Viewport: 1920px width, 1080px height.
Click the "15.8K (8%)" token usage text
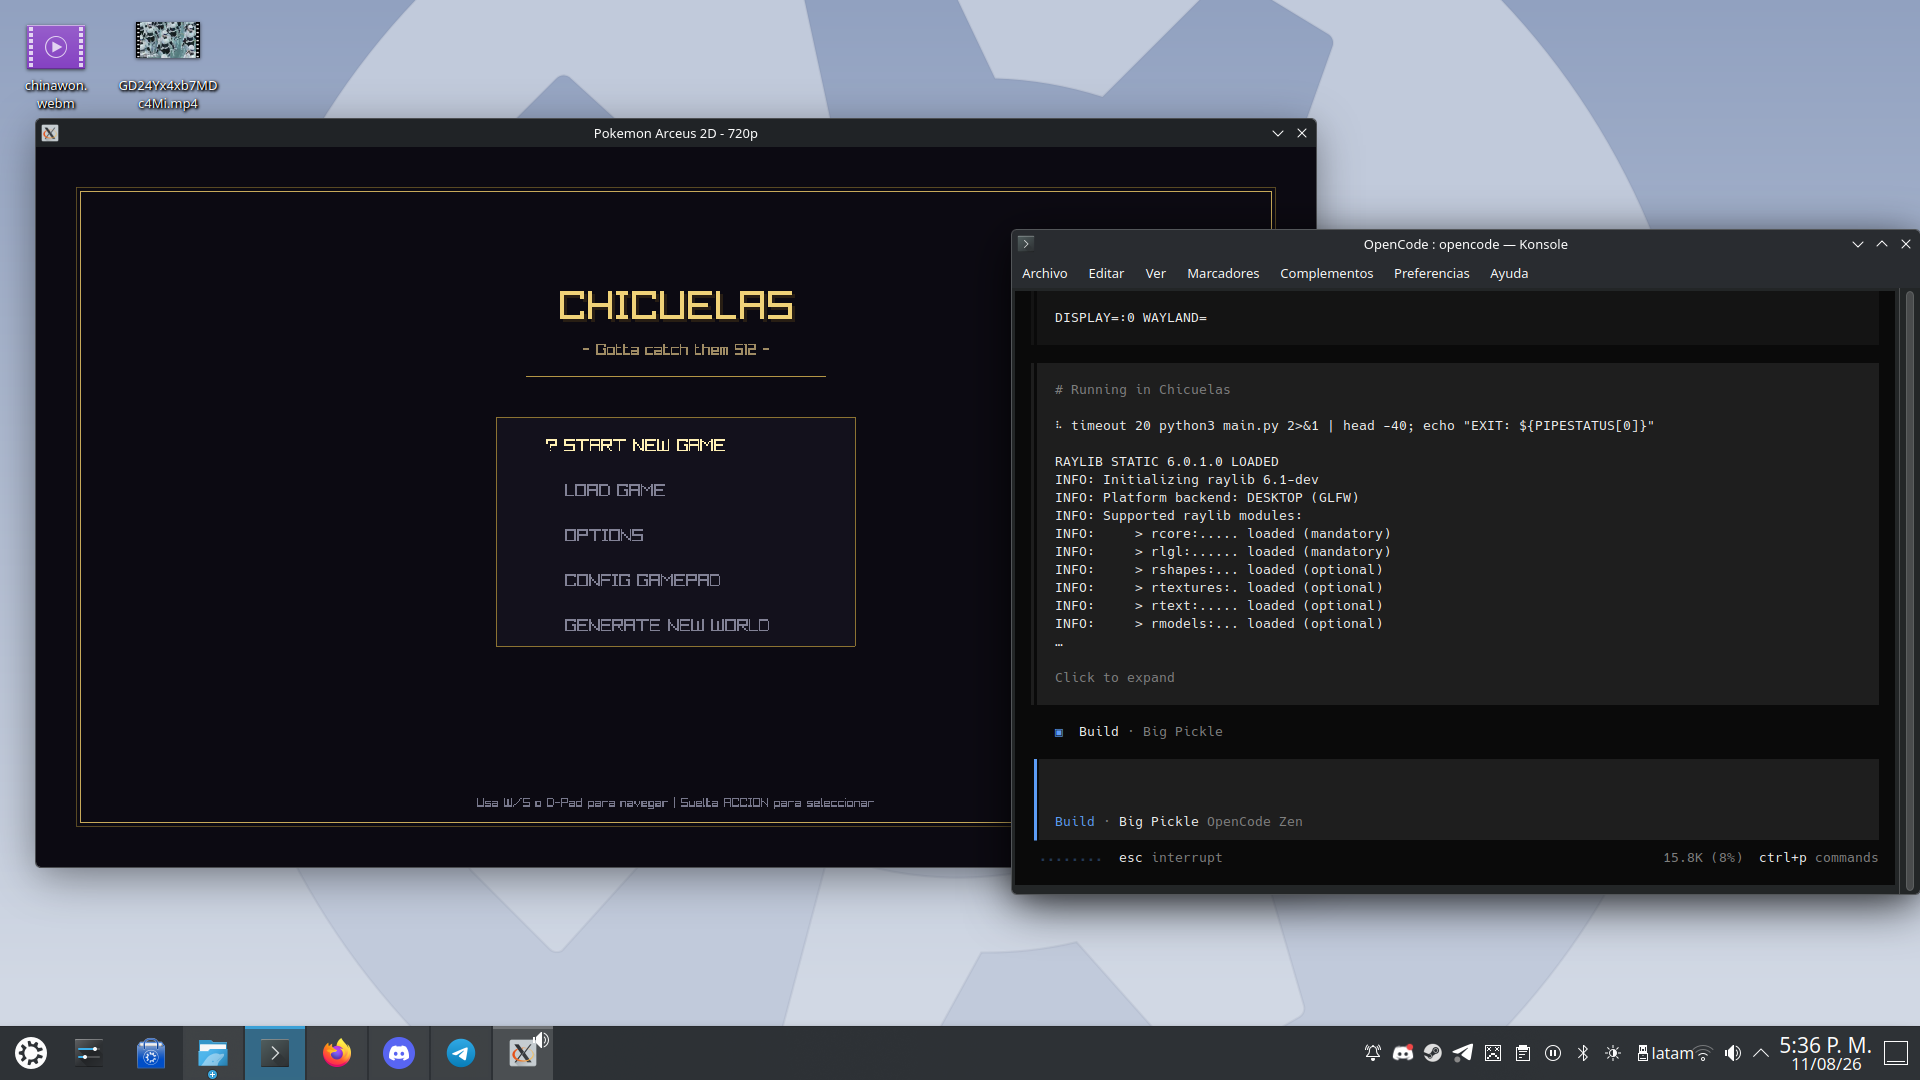[1702, 857]
